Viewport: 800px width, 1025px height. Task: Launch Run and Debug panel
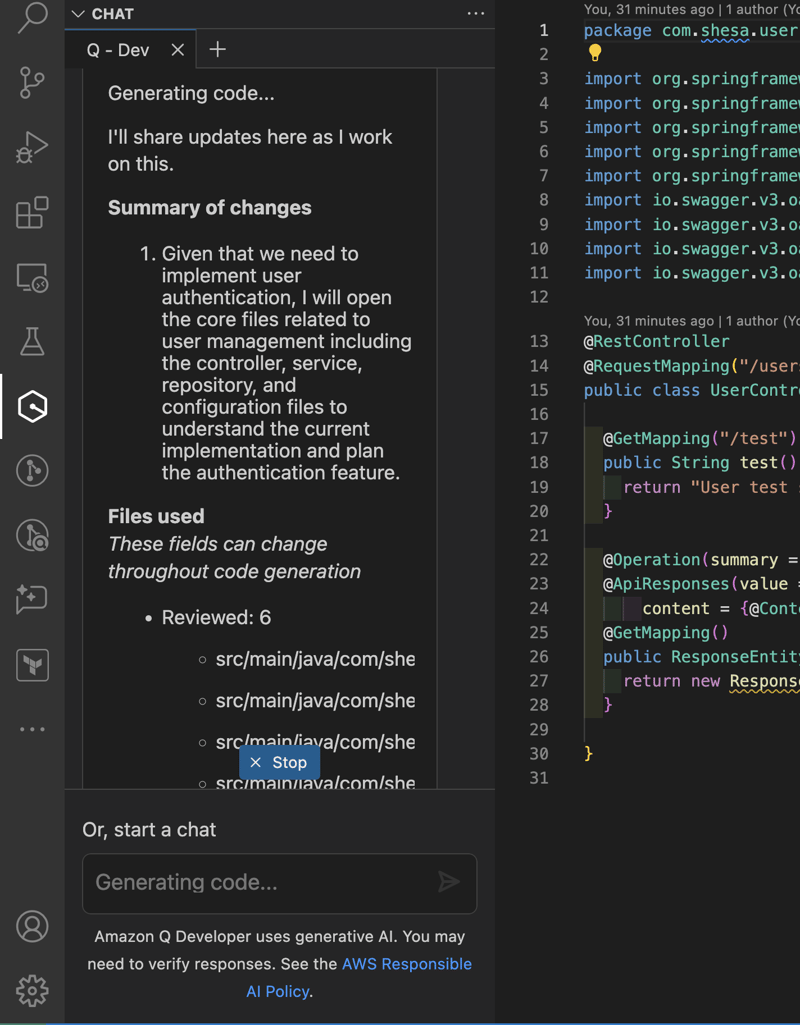(32, 147)
